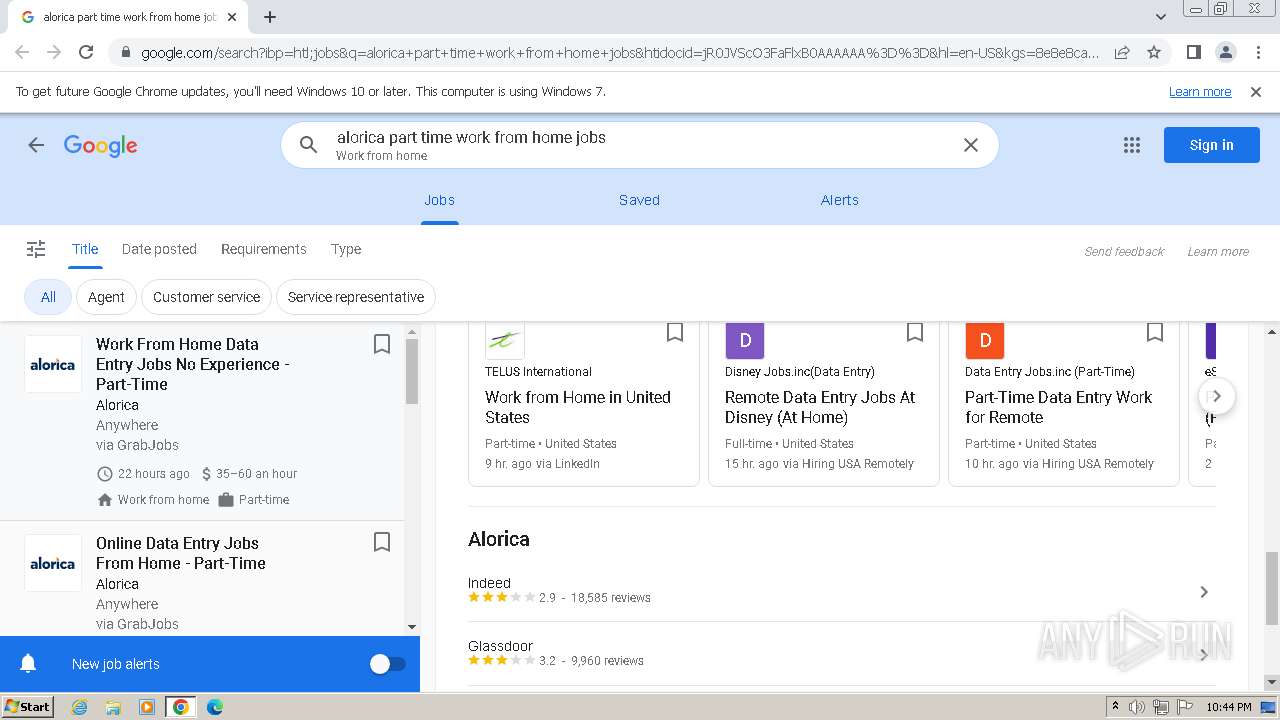
Task: Open the Date posted filter
Action: coord(159,249)
